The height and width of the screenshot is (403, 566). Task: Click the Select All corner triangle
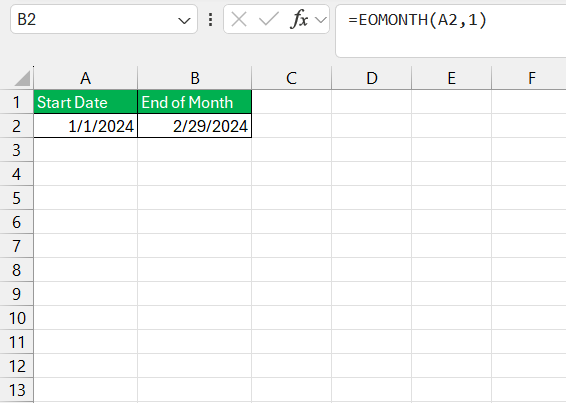pos(22,78)
